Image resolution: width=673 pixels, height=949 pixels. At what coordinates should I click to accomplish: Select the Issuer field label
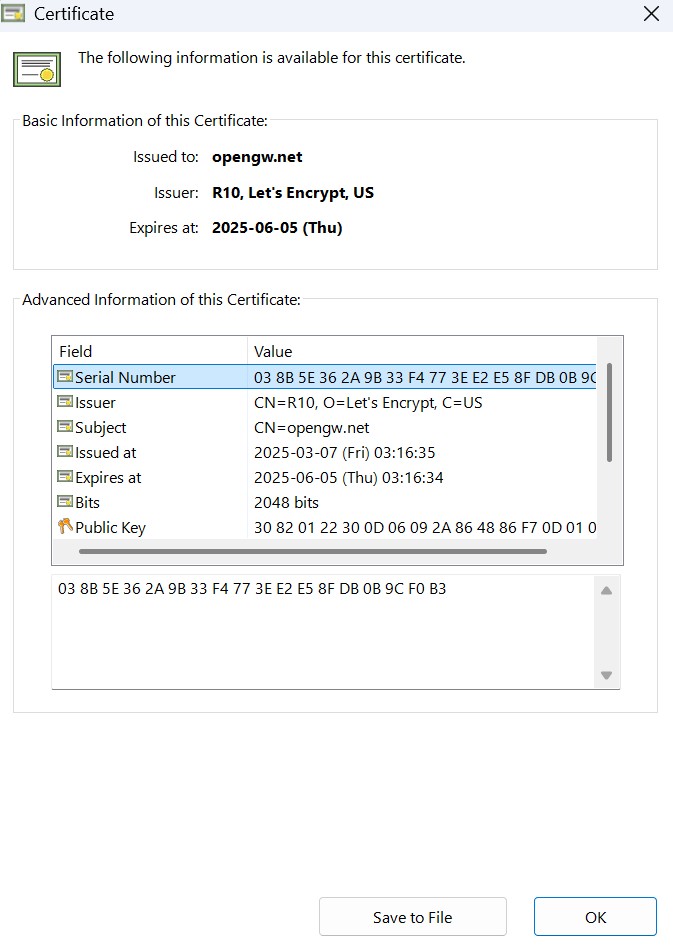tap(95, 402)
